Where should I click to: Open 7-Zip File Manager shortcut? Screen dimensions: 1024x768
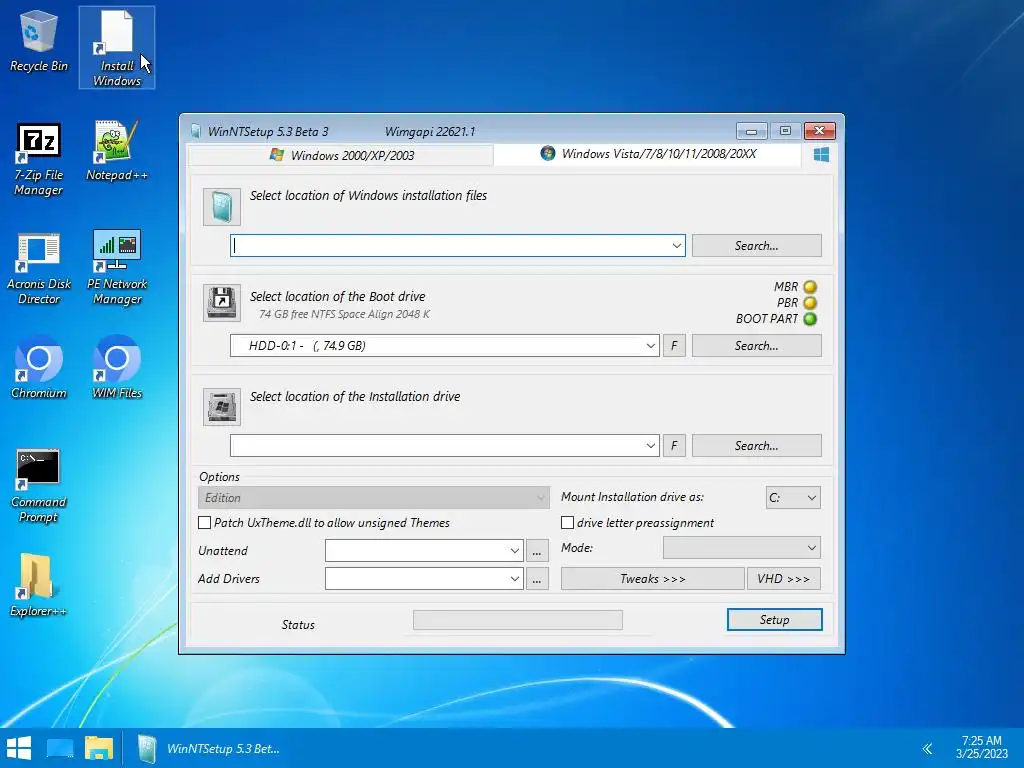39,160
